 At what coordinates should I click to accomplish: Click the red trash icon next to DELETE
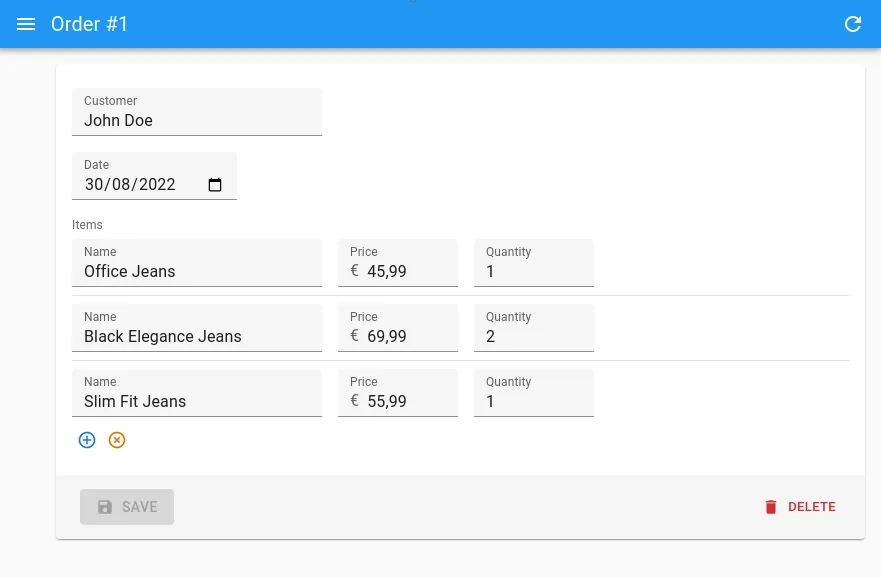pos(771,507)
